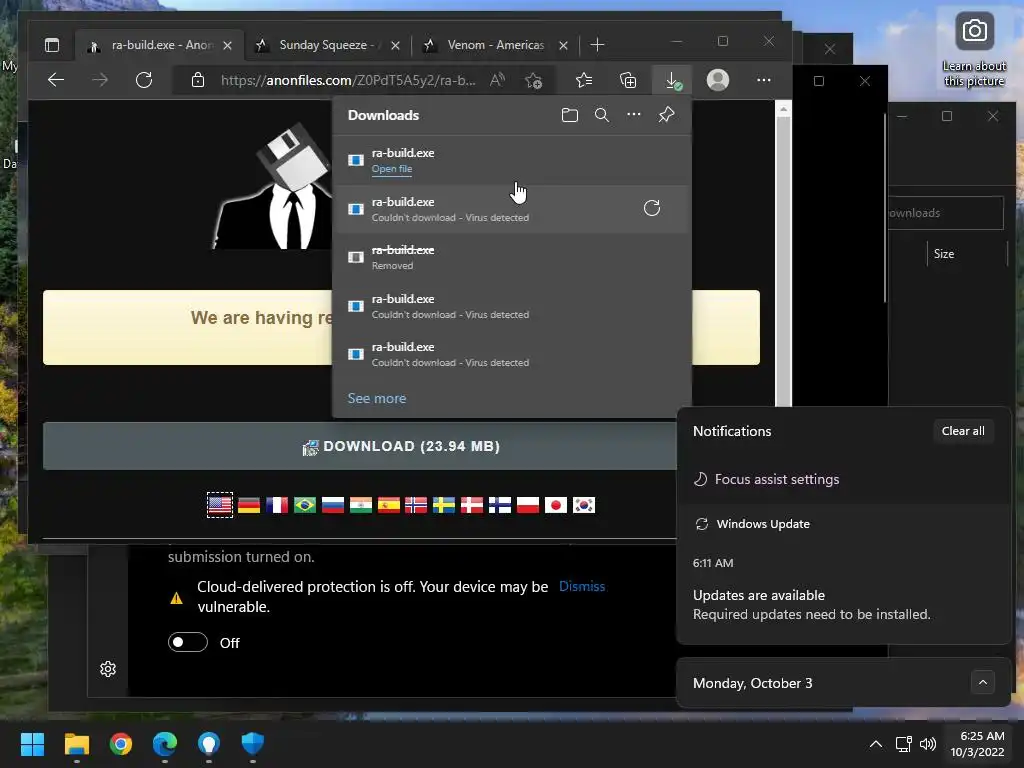Select the Russian flag language

pyautogui.click(x=333, y=505)
